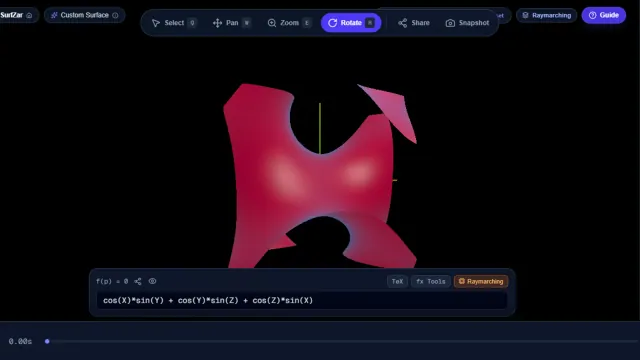Take a Snapshot of the surface
The image size is (640, 360).
point(467,23)
